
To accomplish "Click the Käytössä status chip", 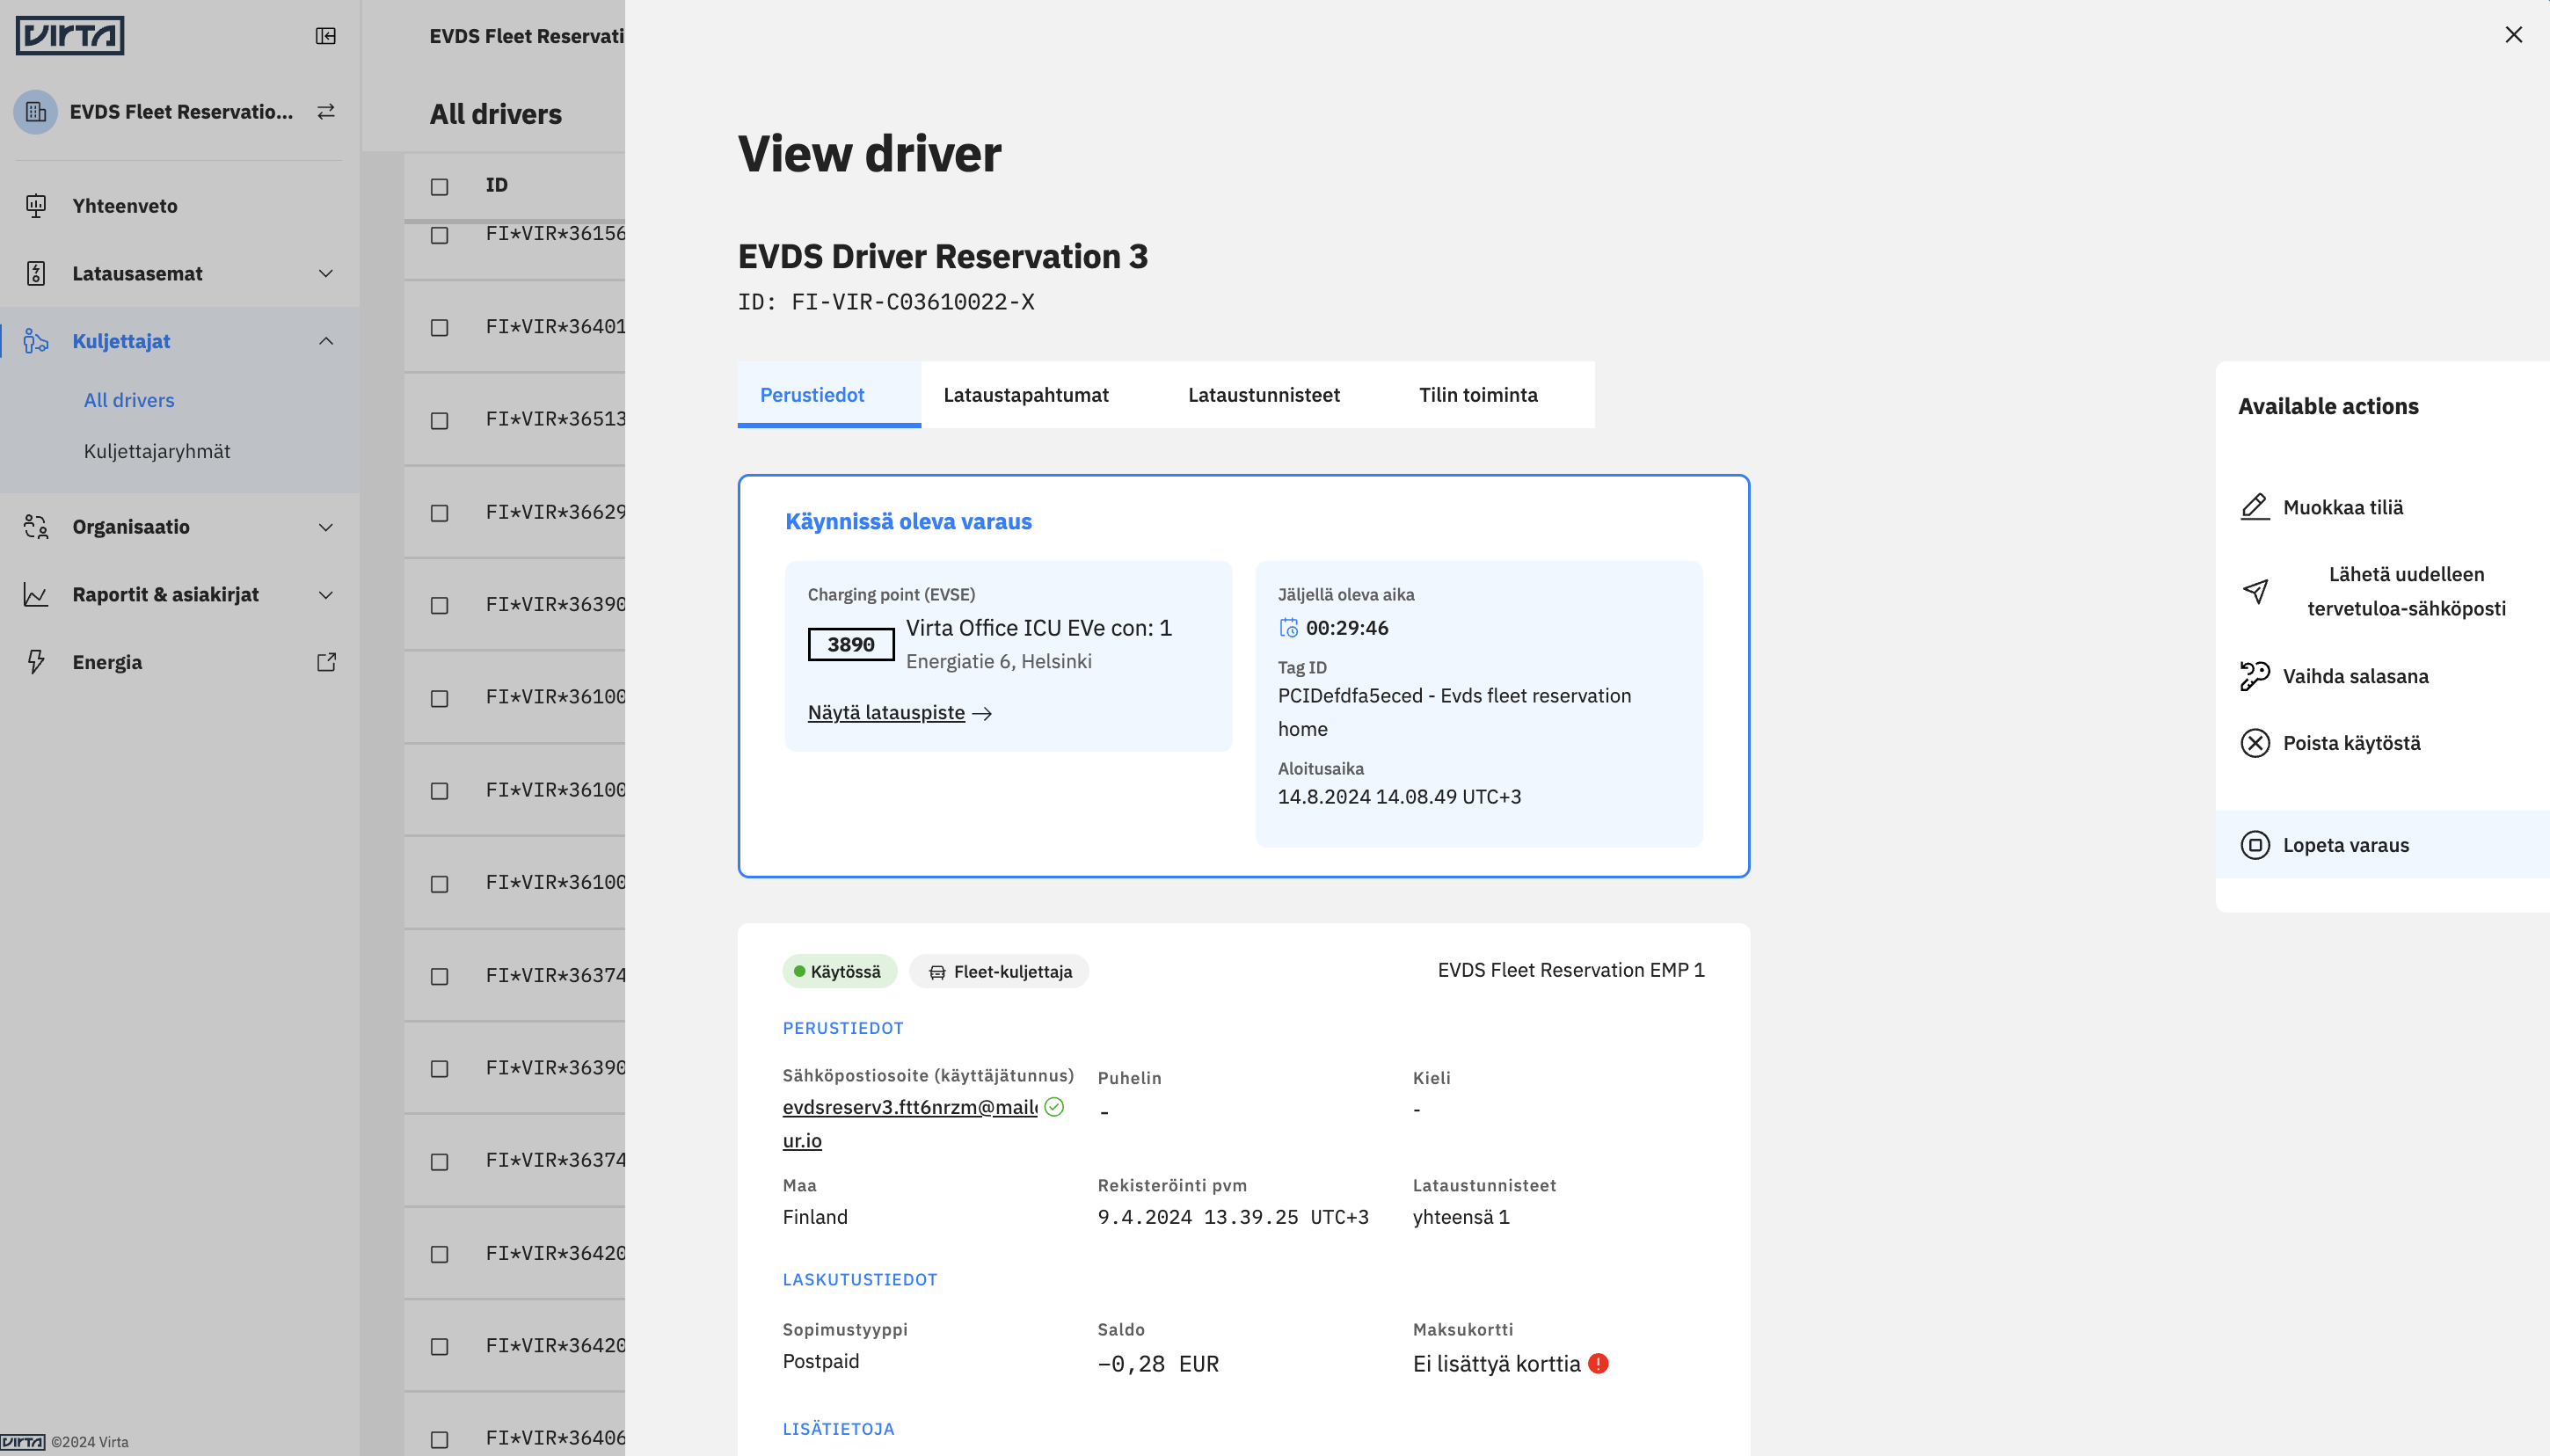I will [x=840, y=972].
